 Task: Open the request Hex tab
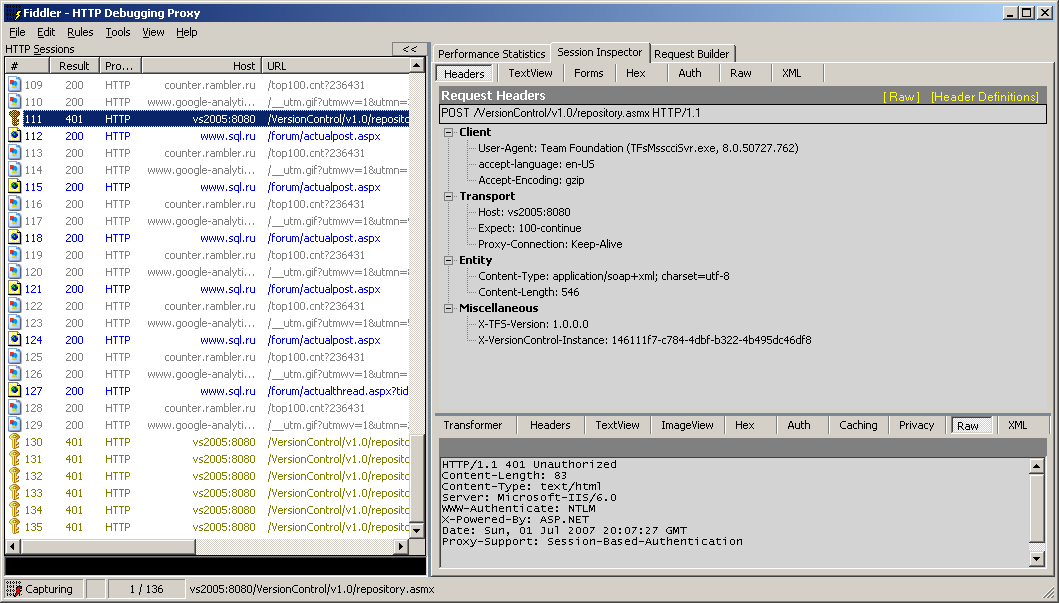pos(636,73)
